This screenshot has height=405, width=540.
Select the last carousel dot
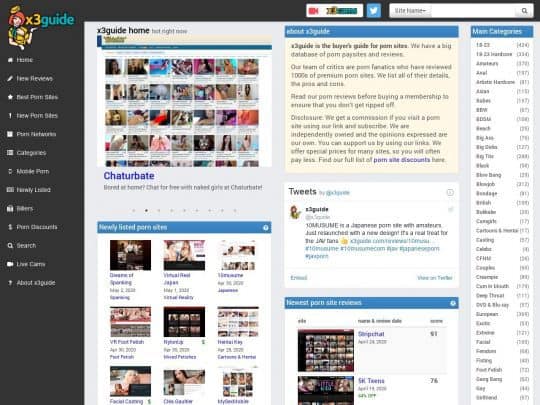point(235,210)
